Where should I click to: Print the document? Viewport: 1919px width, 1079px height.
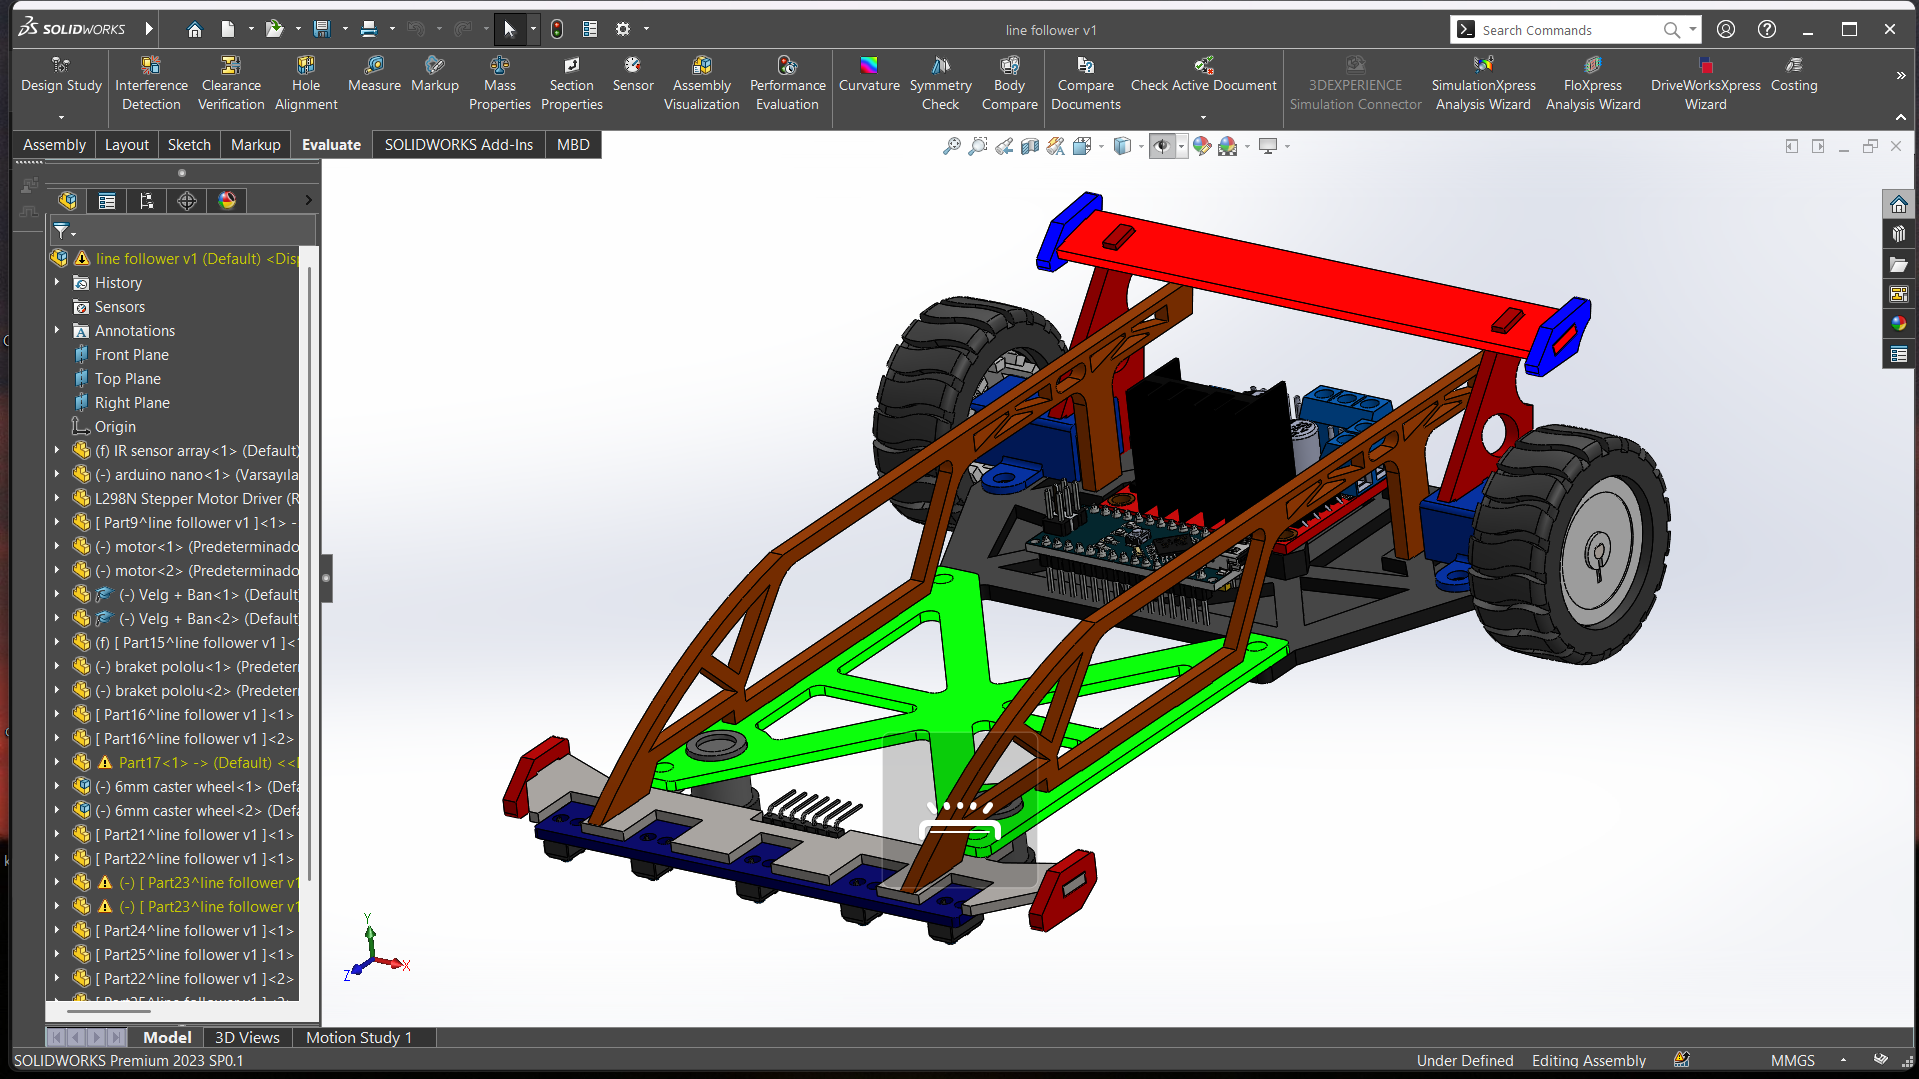coord(369,29)
